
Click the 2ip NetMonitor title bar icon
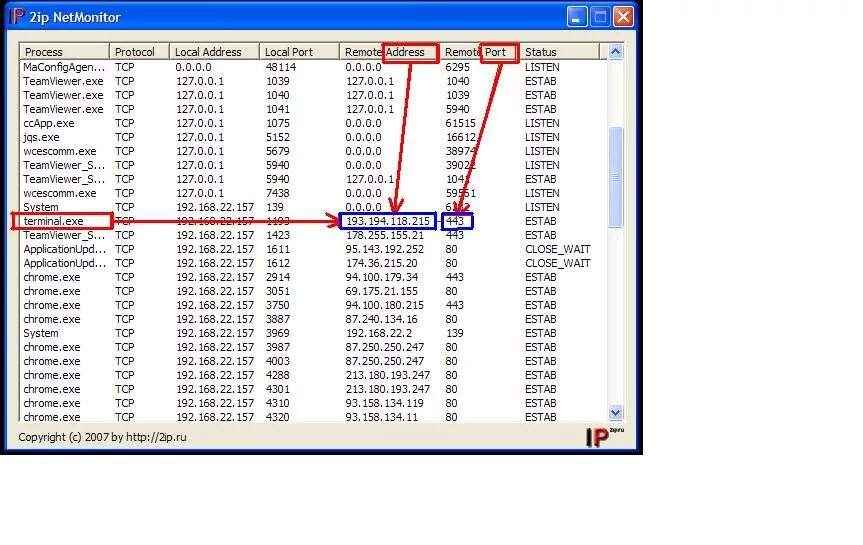click(x=17, y=17)
